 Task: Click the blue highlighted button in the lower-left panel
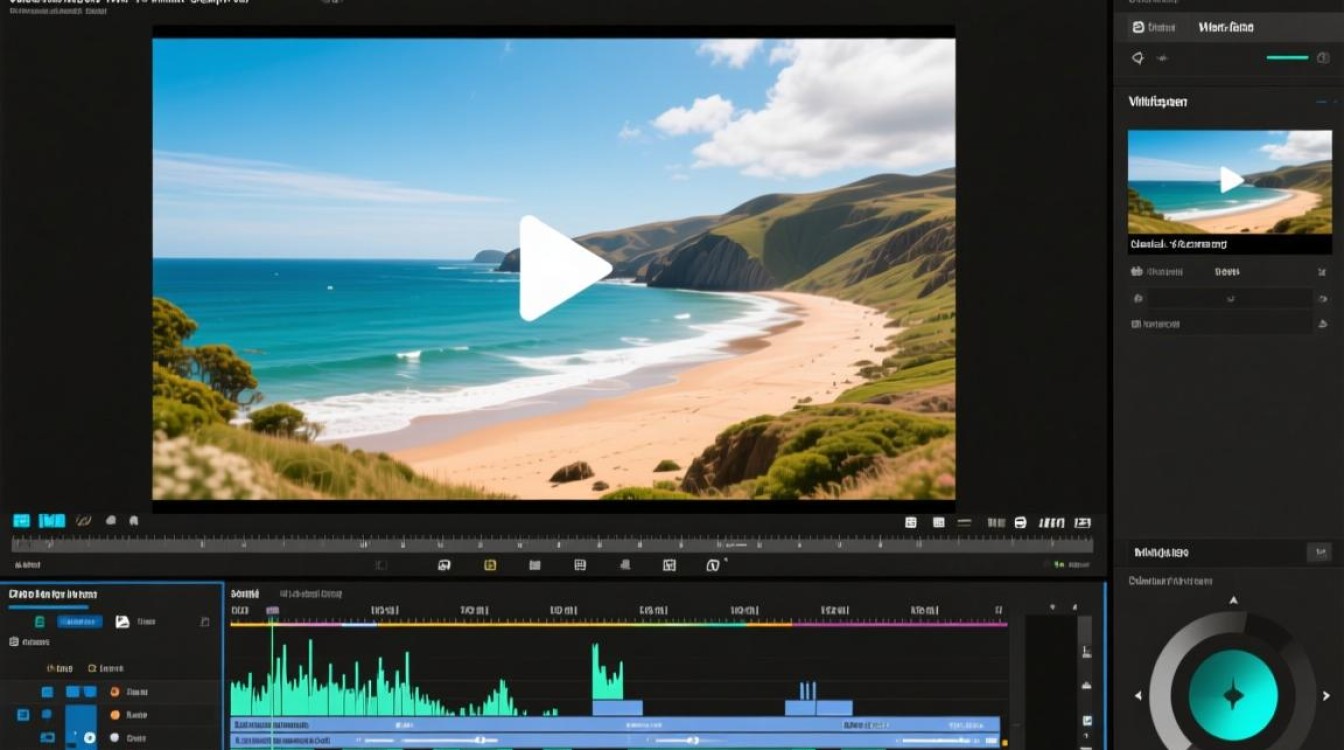[x=80, y=621]
